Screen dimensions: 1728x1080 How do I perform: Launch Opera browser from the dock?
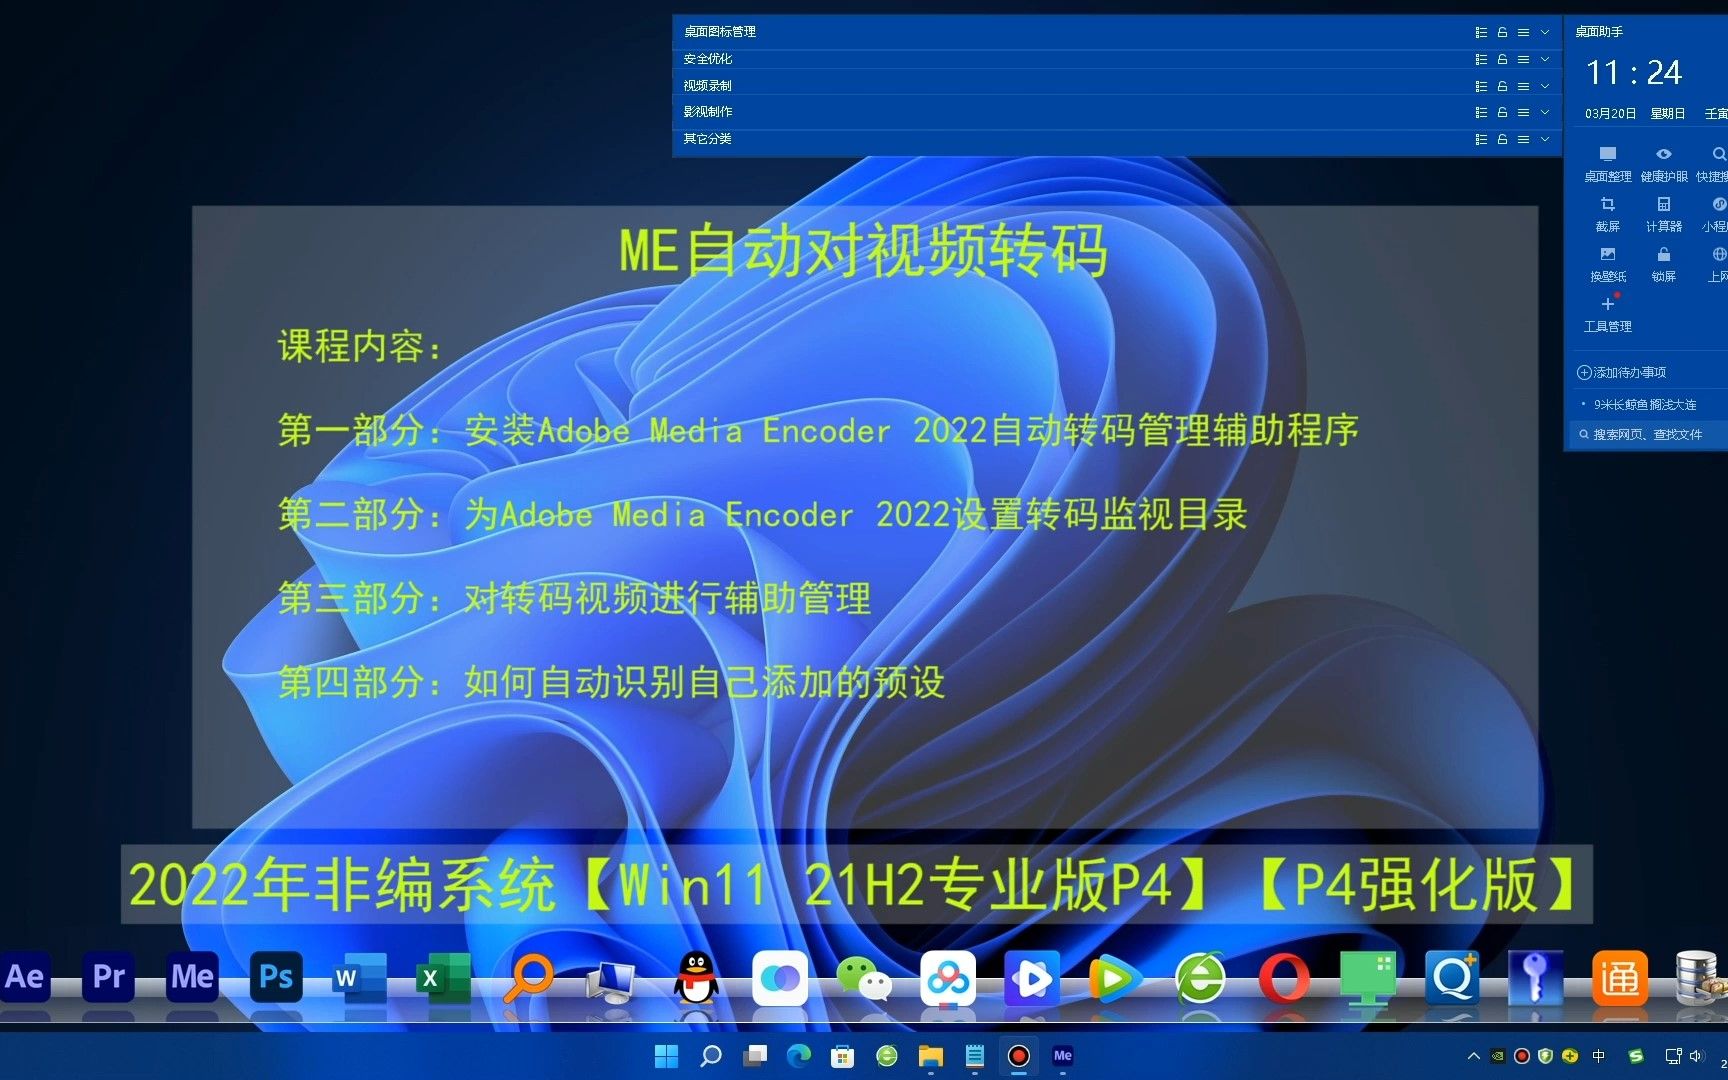pyautogui.click(x=1284, y=977)
